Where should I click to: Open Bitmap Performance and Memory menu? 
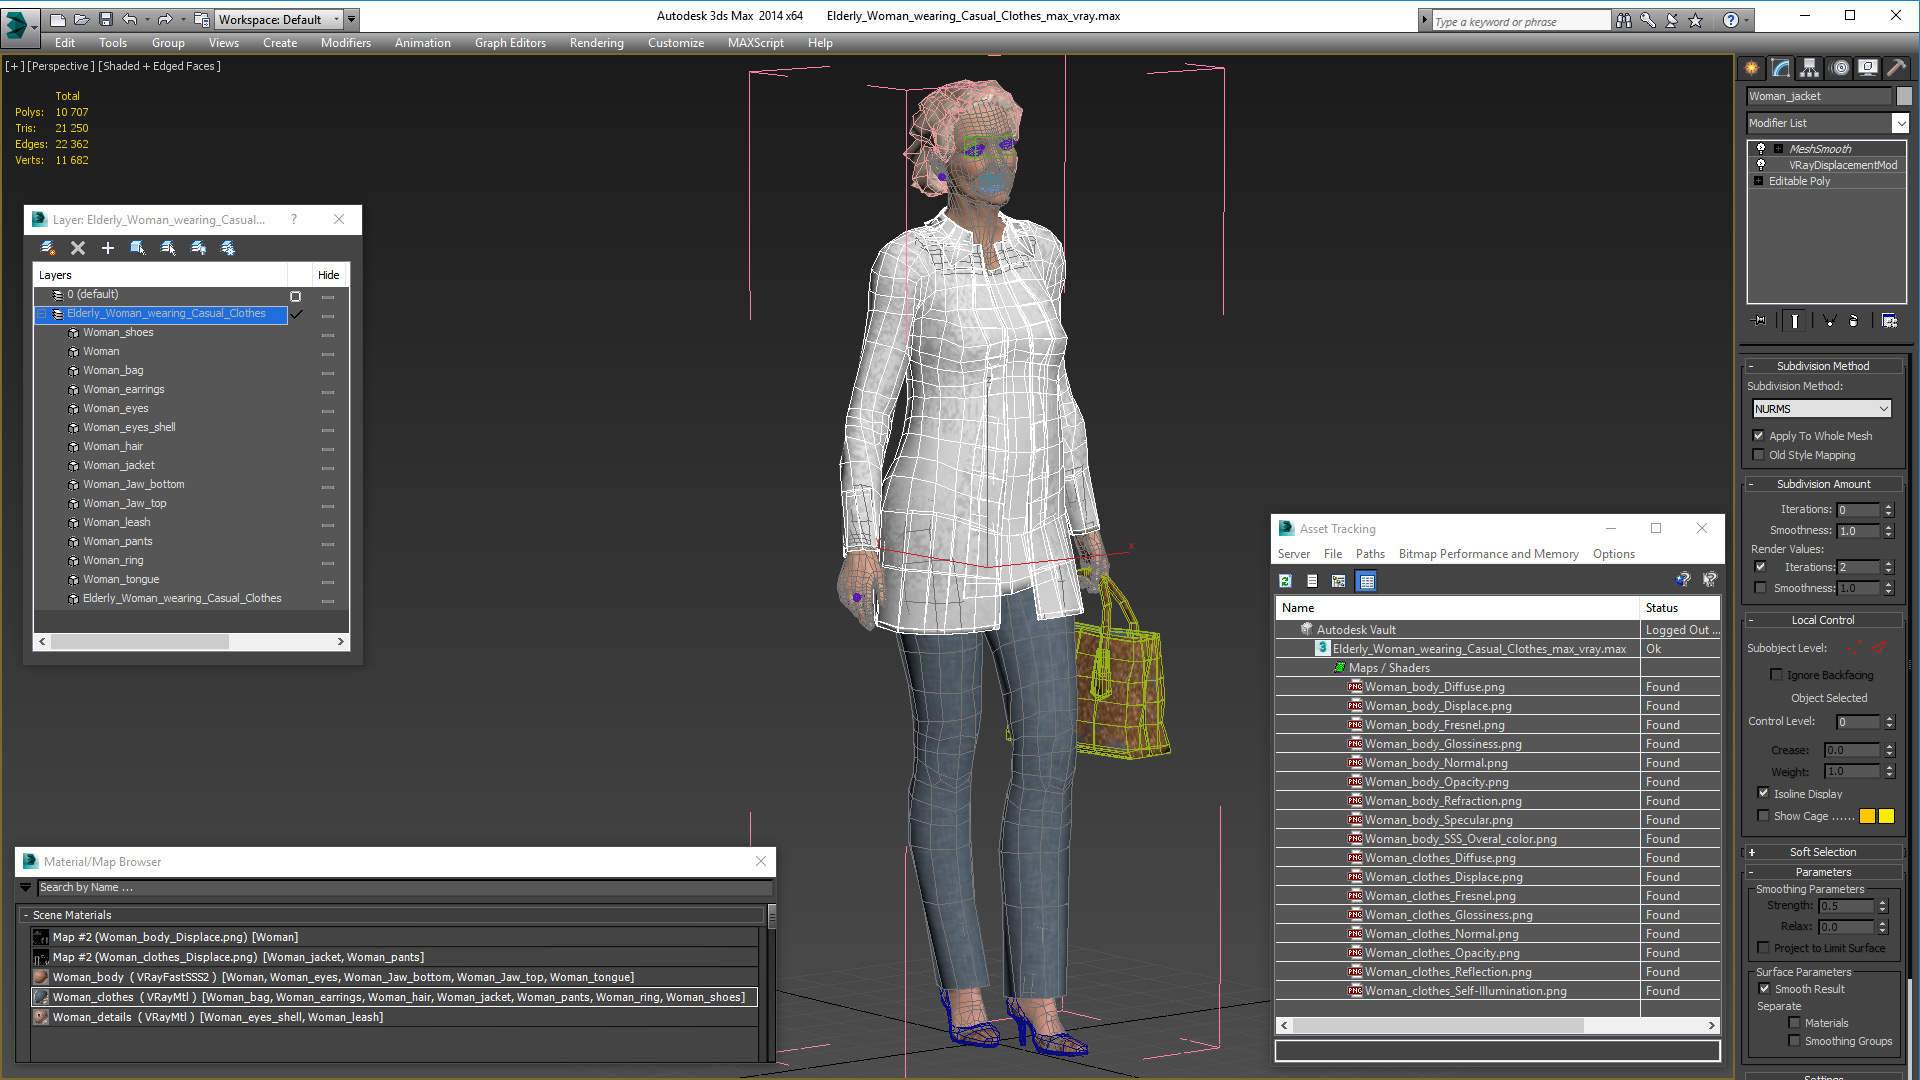tap(1488, 554)
